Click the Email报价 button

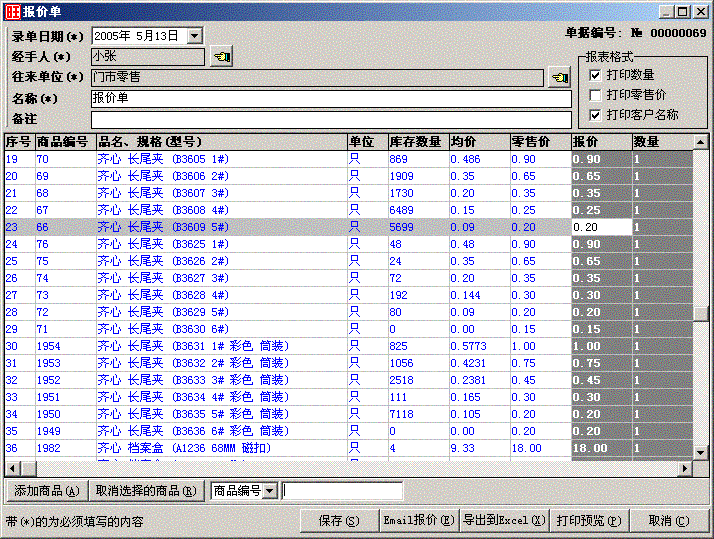(416, 521)
